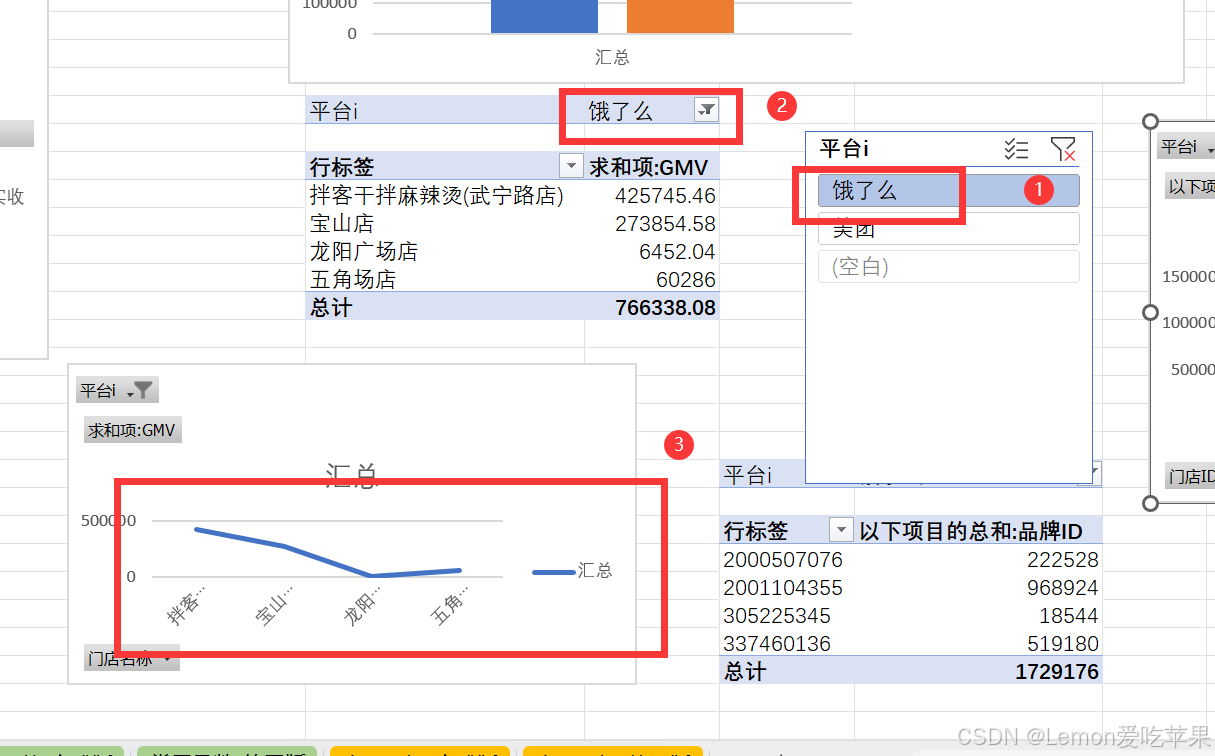Click the 宝山… category label on chart axis

click(x=276, y=606)
